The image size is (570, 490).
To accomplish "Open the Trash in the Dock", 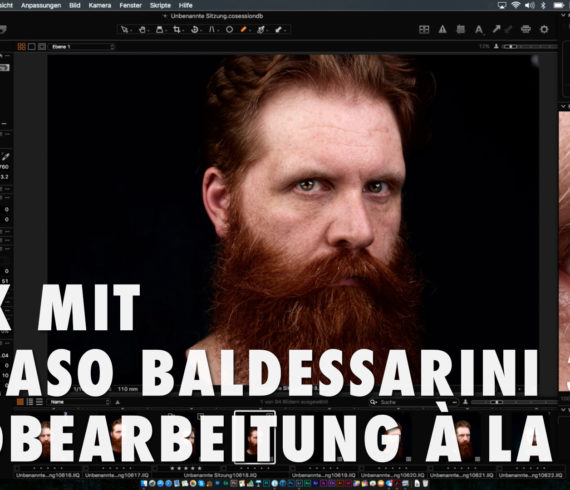I will [x=425, y=483].
